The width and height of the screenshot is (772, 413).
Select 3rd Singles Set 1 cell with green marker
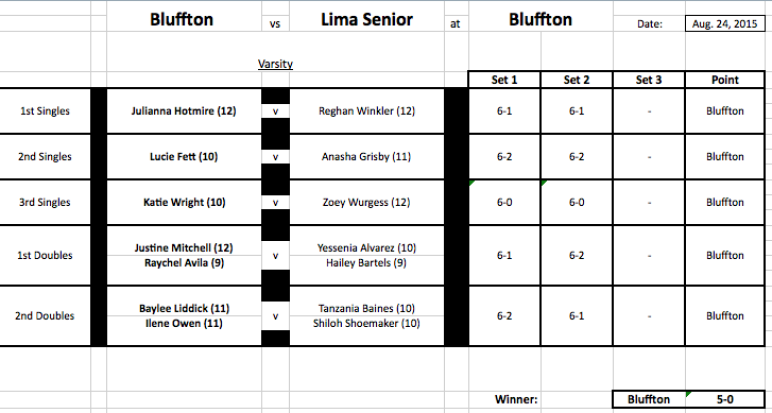(504, 202)
